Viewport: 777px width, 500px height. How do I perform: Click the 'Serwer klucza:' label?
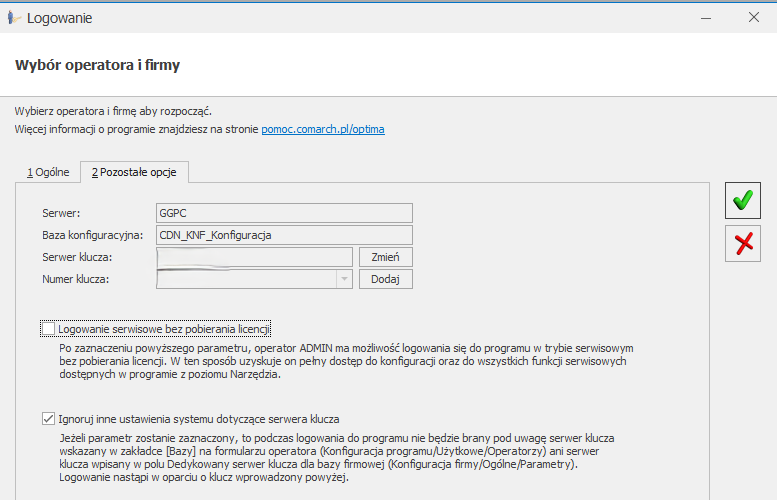point(77,257)
